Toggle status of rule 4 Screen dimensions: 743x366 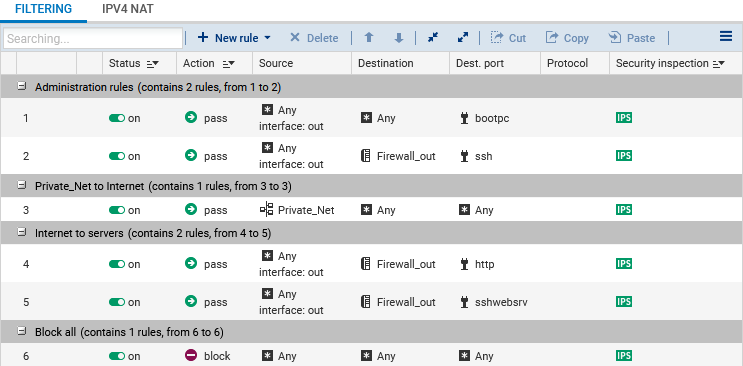[x=117, y=264]
